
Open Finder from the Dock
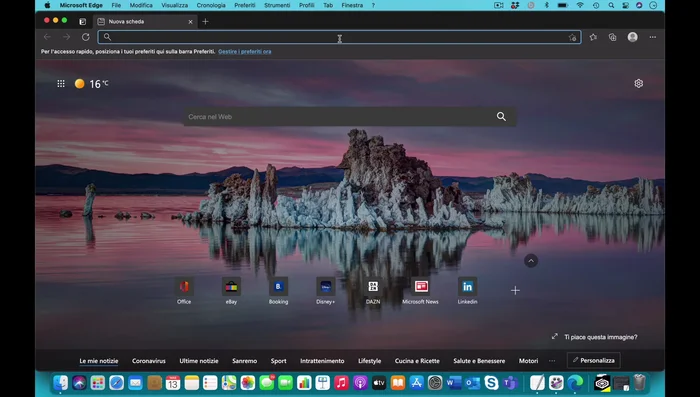pos(61,383)
